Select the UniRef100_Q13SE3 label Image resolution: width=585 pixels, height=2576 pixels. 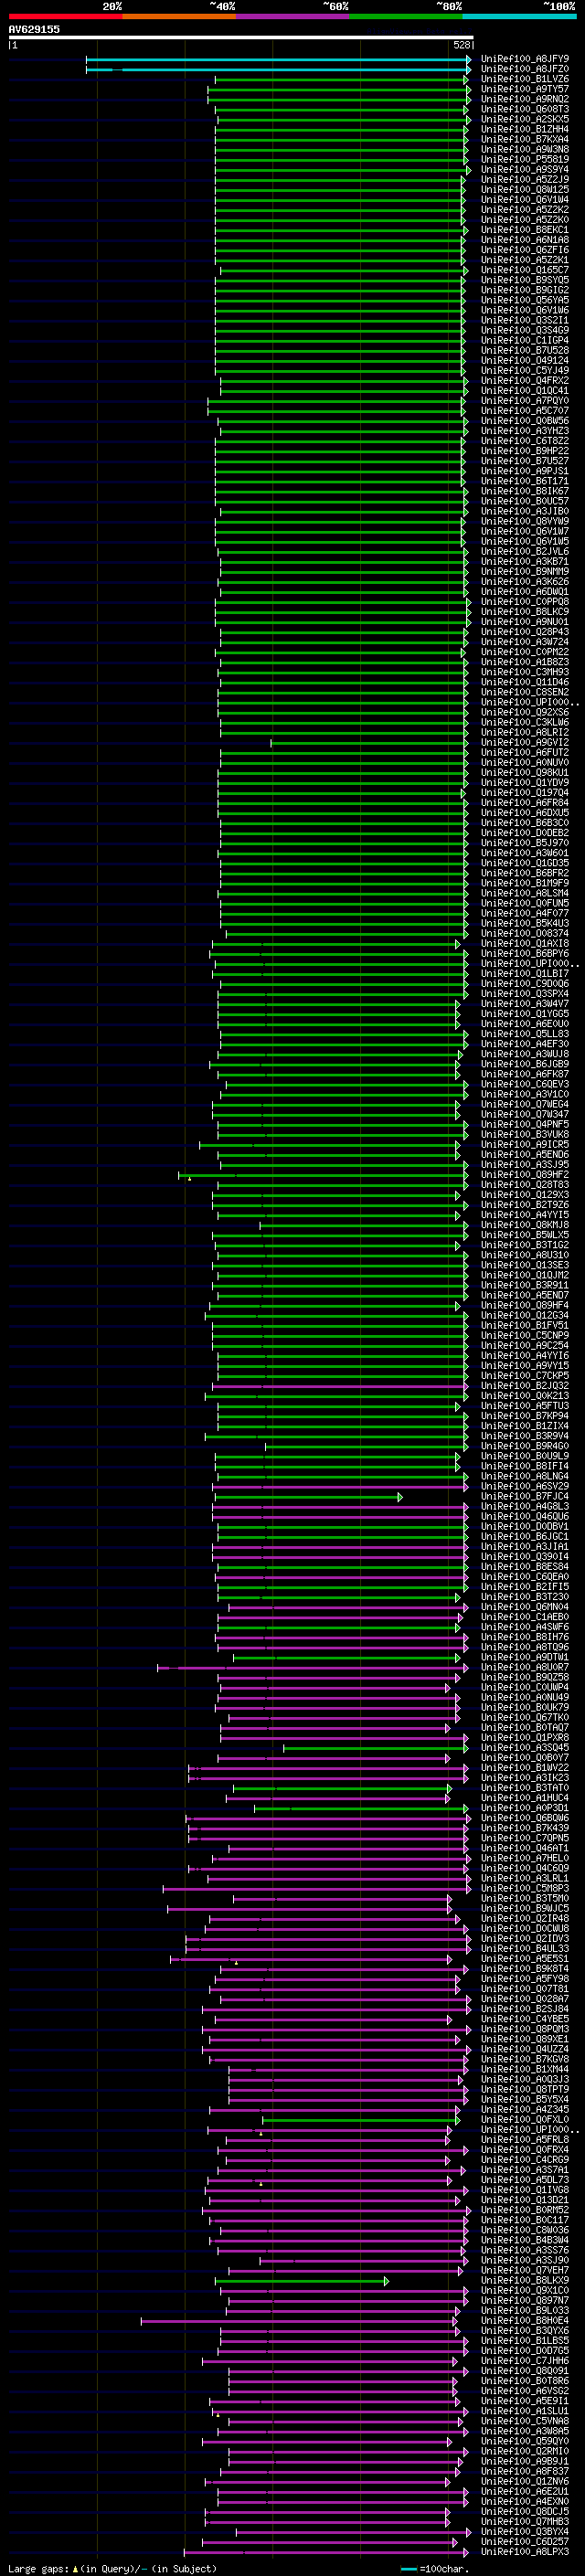pyautogui.click(x=525, y=1265)
